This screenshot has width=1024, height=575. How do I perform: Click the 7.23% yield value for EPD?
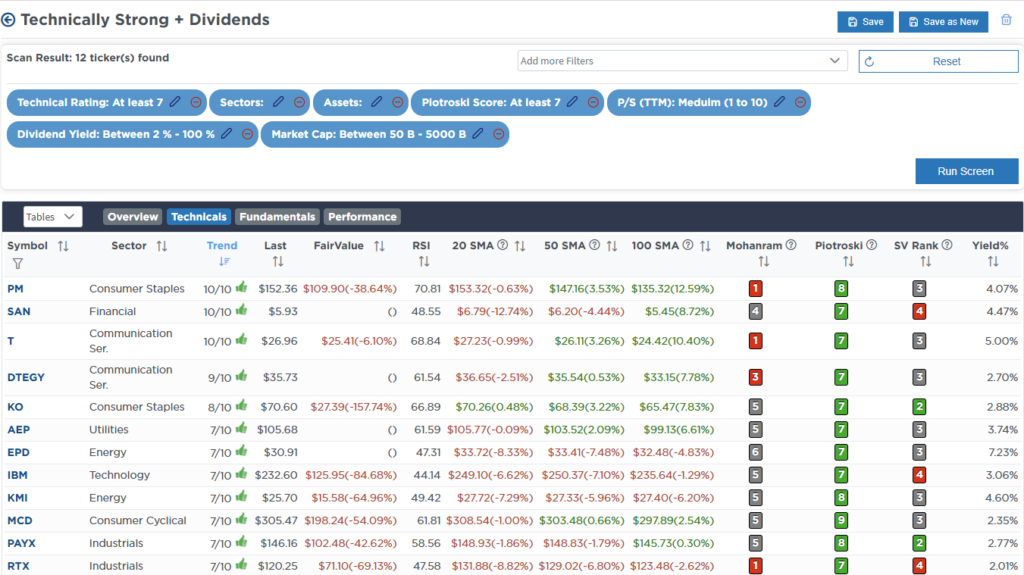tap(1002, 452)
